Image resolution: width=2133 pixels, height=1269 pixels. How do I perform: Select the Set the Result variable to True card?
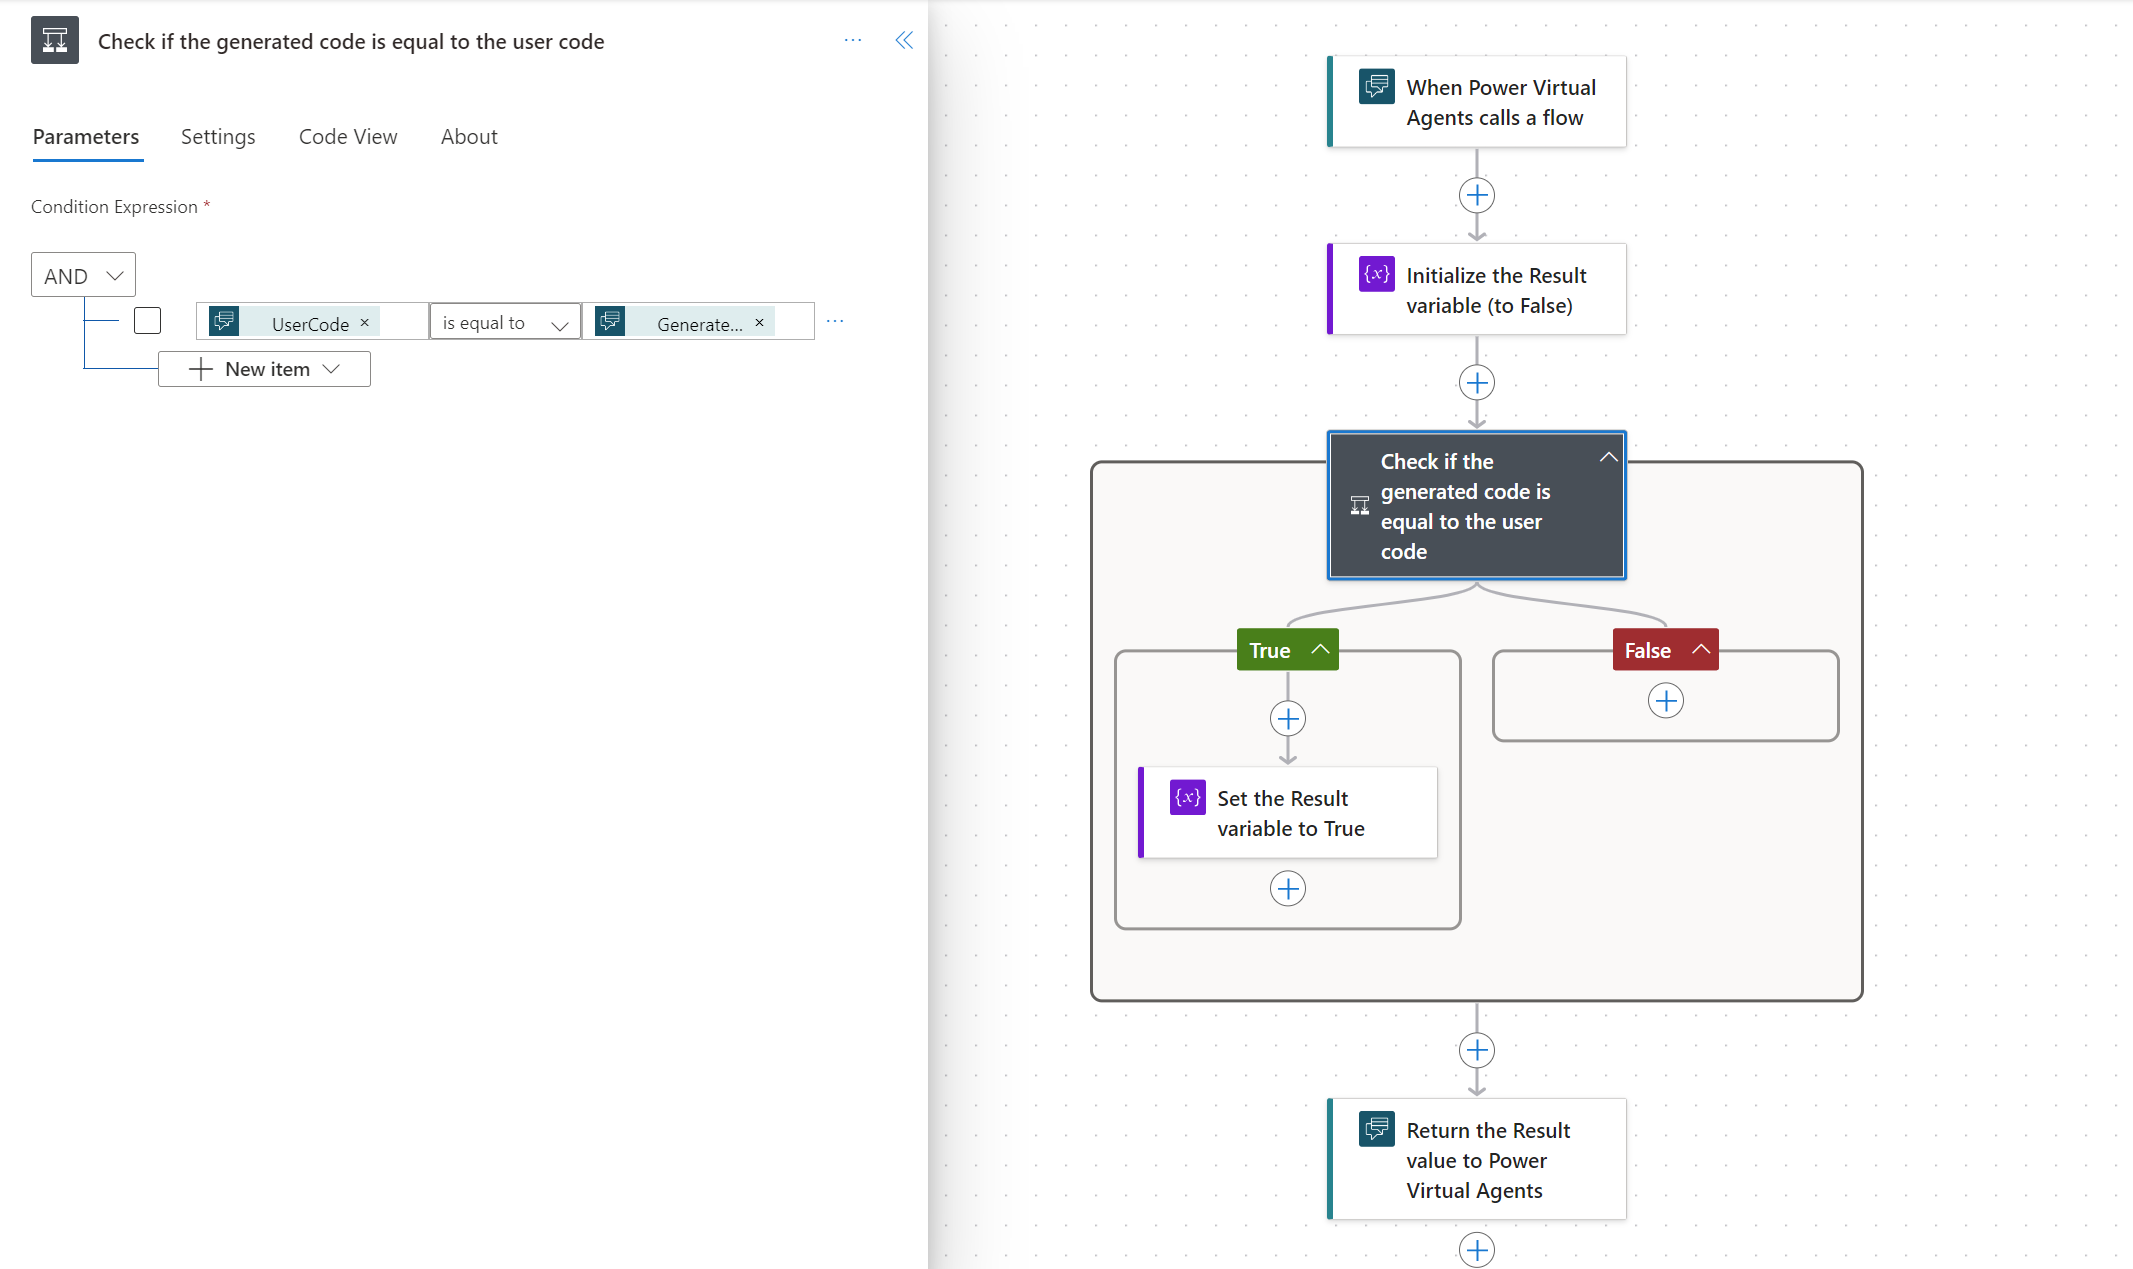click(1288, 813)
